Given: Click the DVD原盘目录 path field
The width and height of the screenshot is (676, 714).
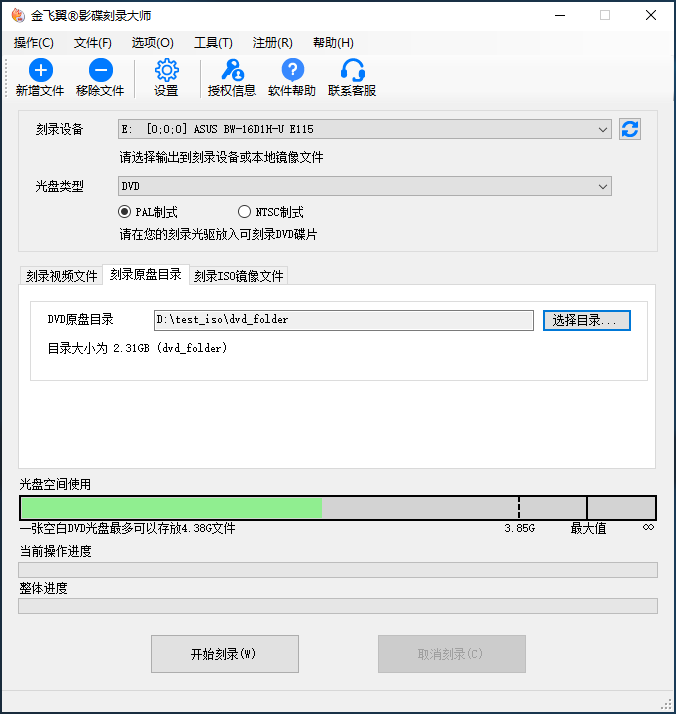Looking at the screenshot, I should coord(343,320).
